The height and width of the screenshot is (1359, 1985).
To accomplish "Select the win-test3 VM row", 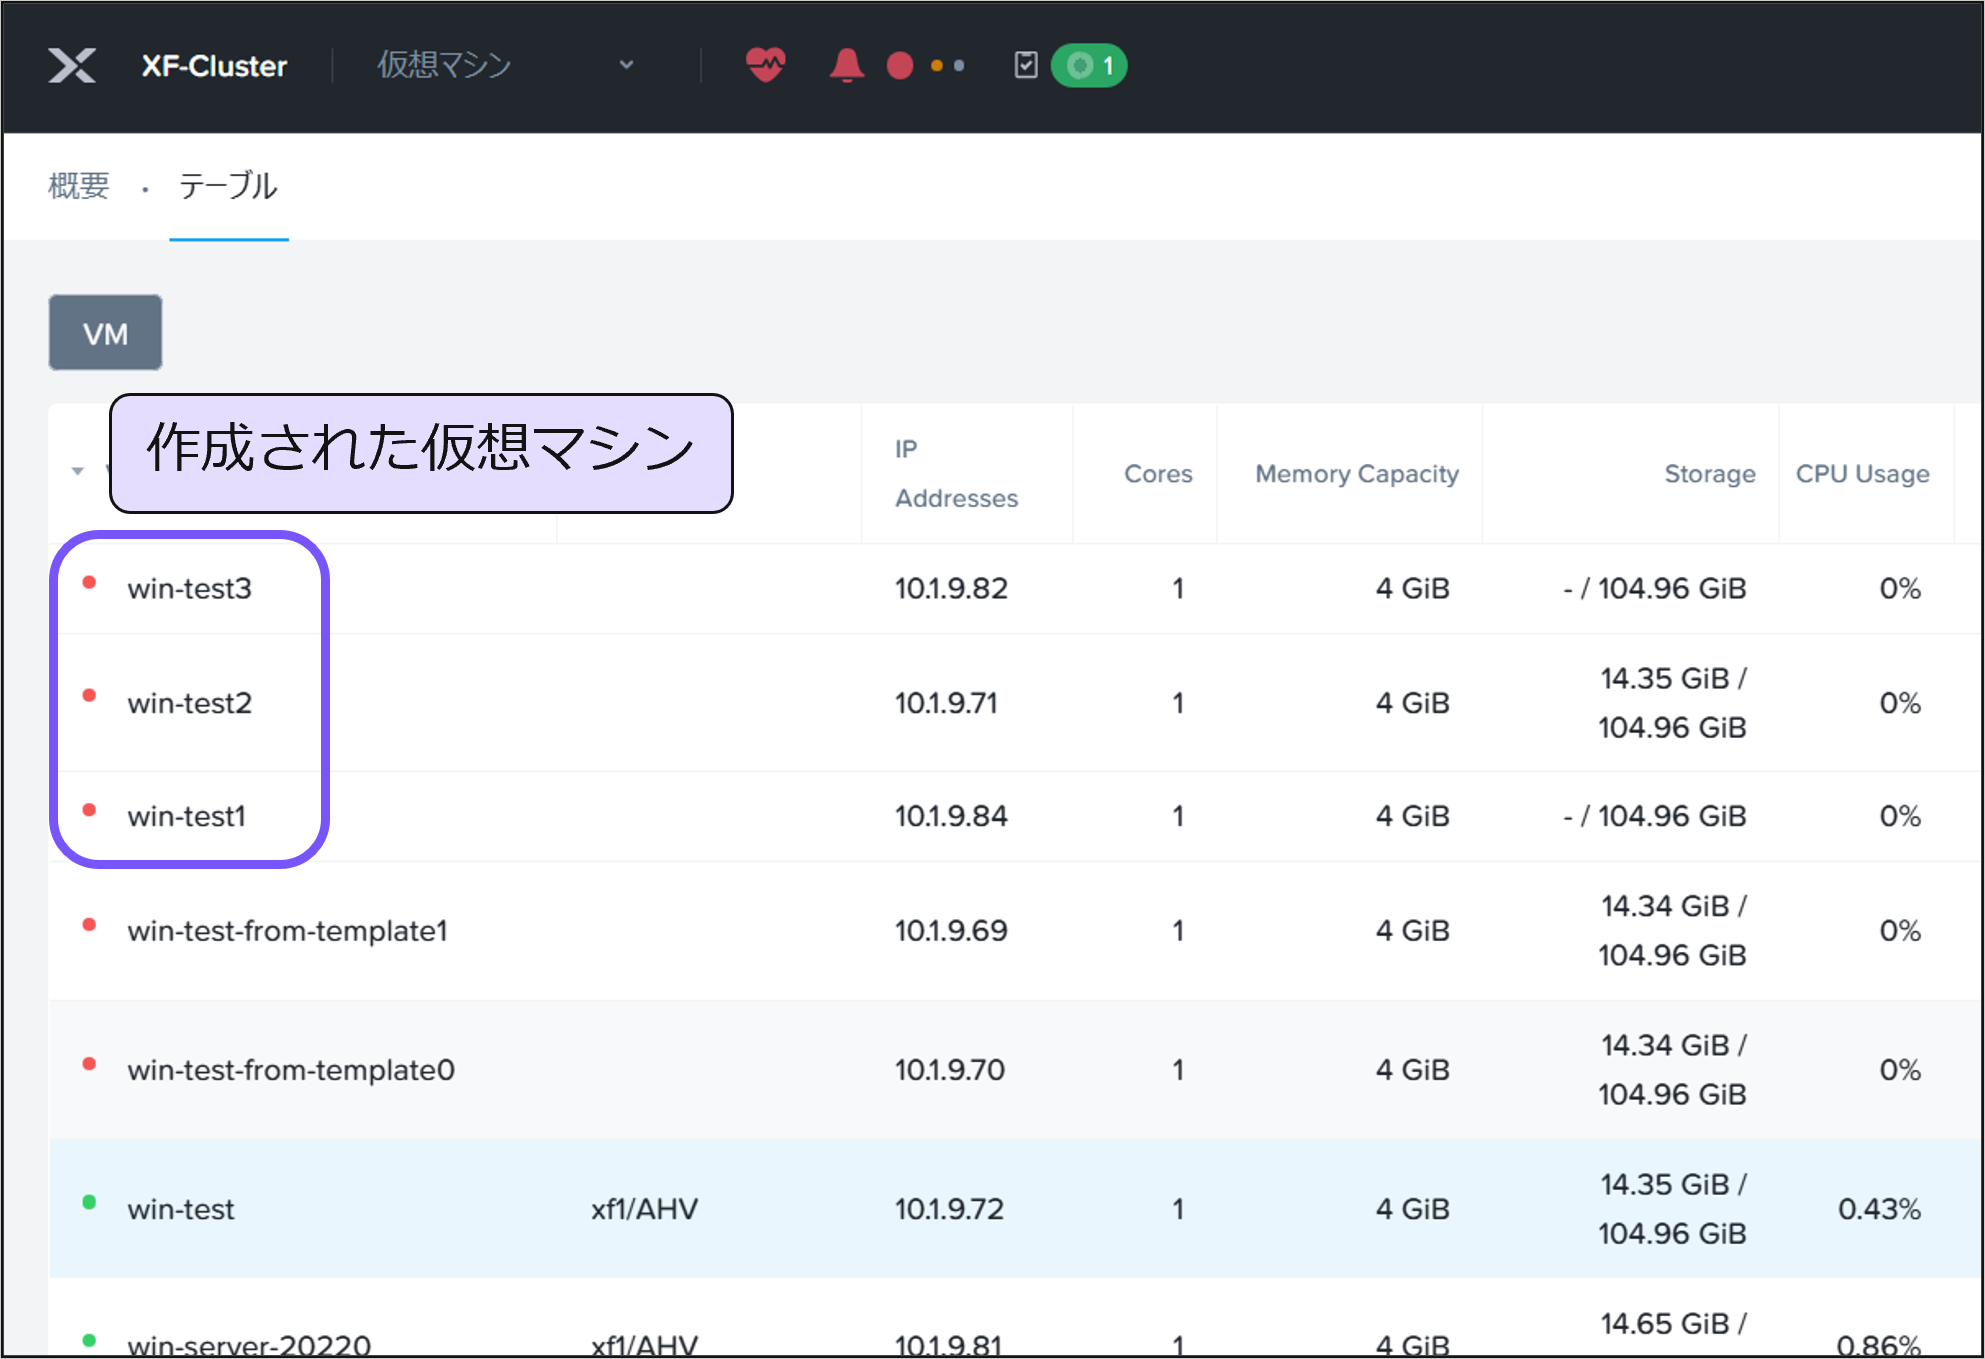I will coord(189,588).
